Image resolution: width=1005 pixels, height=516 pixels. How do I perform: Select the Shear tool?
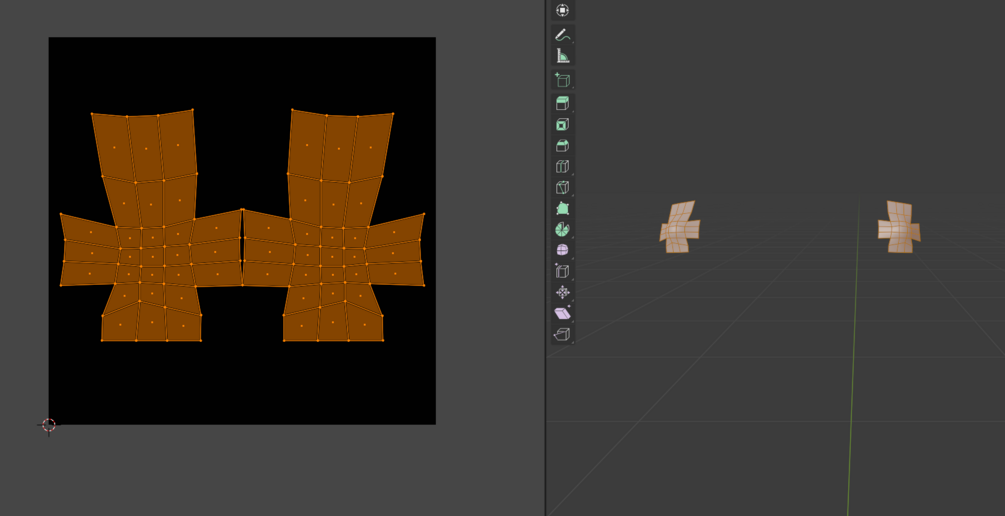[x=562, y=313]
